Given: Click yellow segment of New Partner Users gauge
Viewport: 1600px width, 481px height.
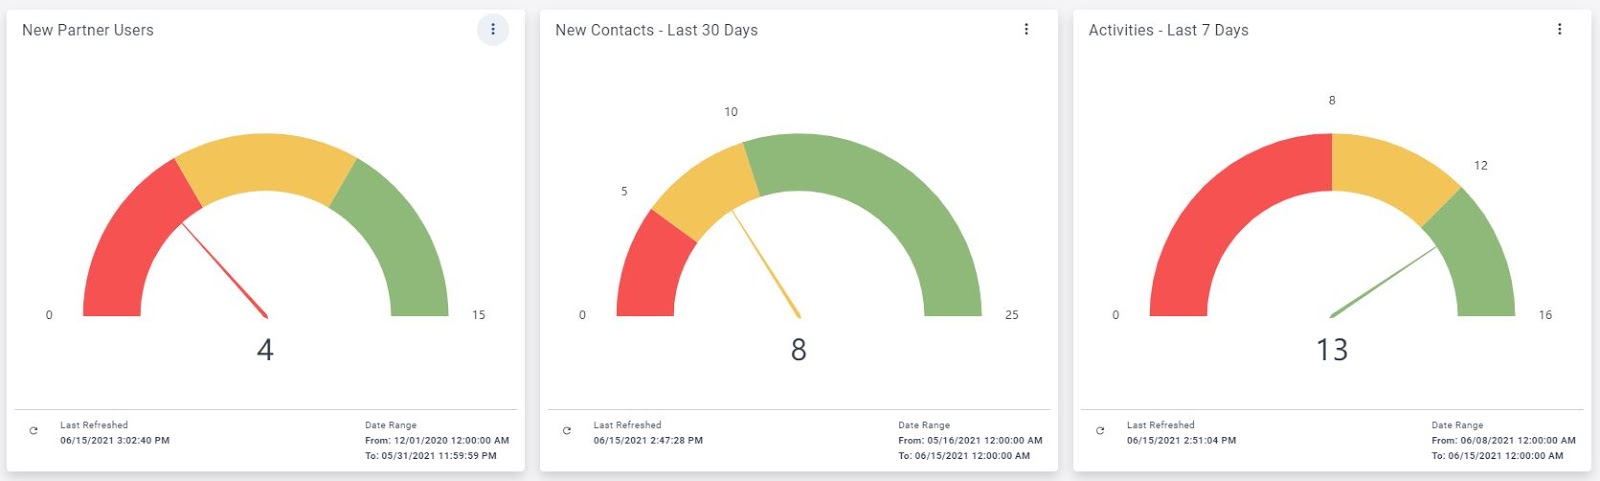Looking at the screenshot, I should coord(265,163).
